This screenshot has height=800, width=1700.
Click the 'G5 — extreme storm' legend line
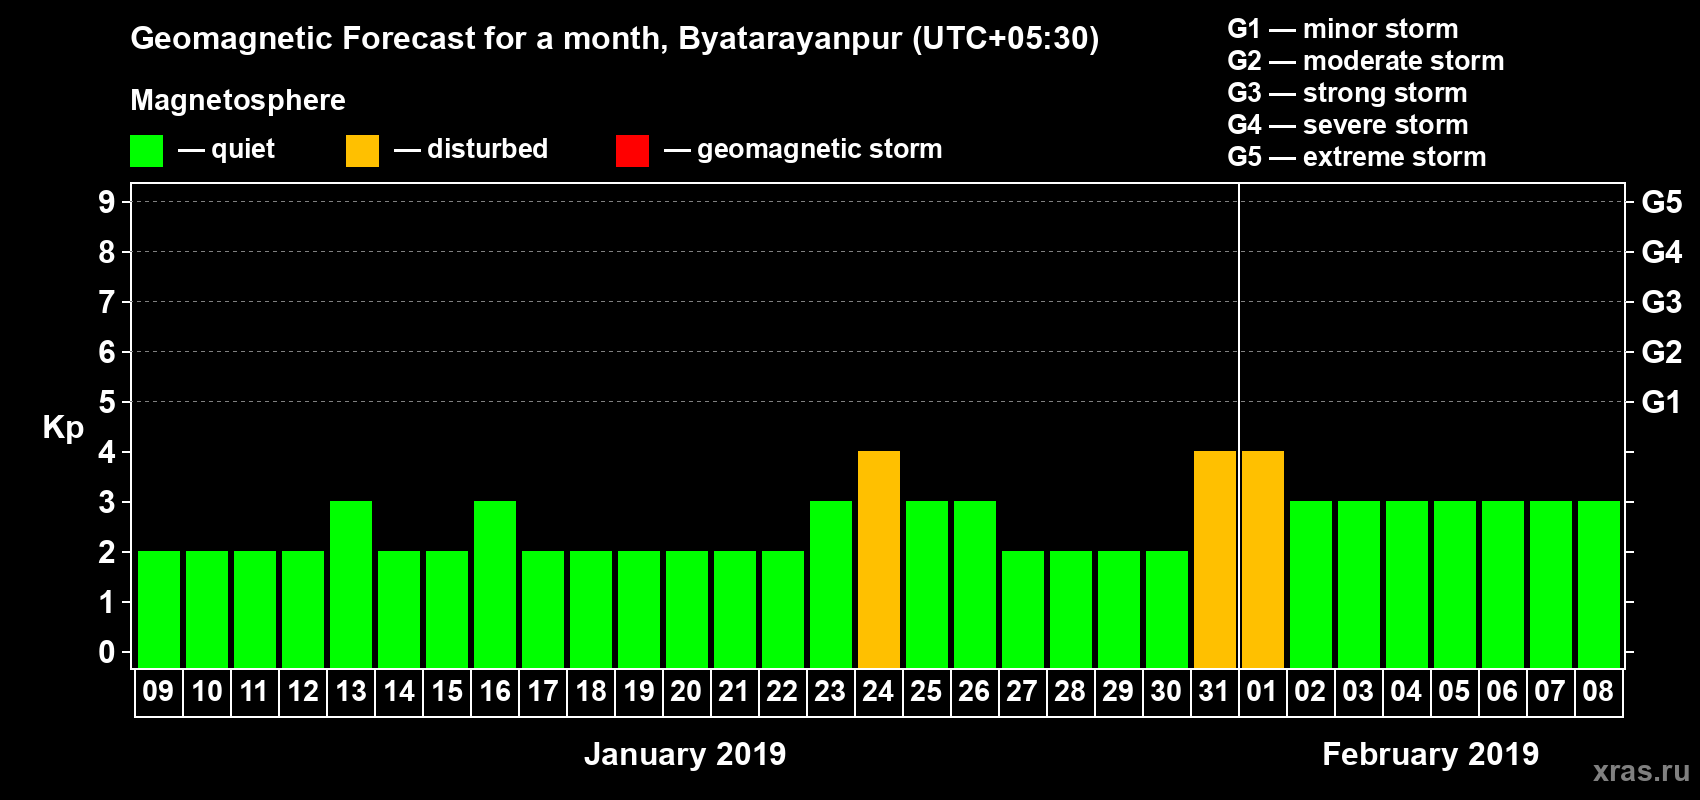pyautogui.click(x=1357, y=157)
